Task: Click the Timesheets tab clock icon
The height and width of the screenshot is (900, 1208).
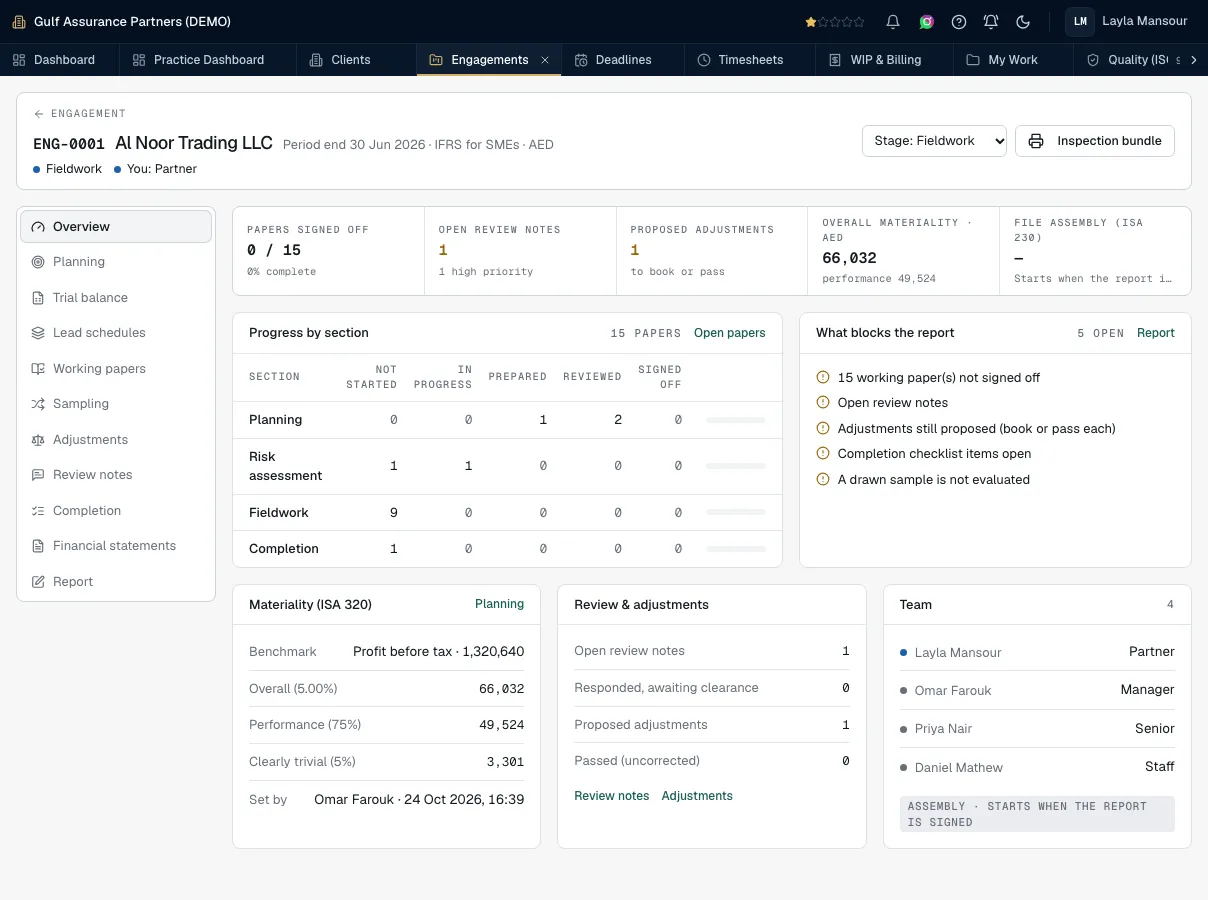Action: point(704,60)
